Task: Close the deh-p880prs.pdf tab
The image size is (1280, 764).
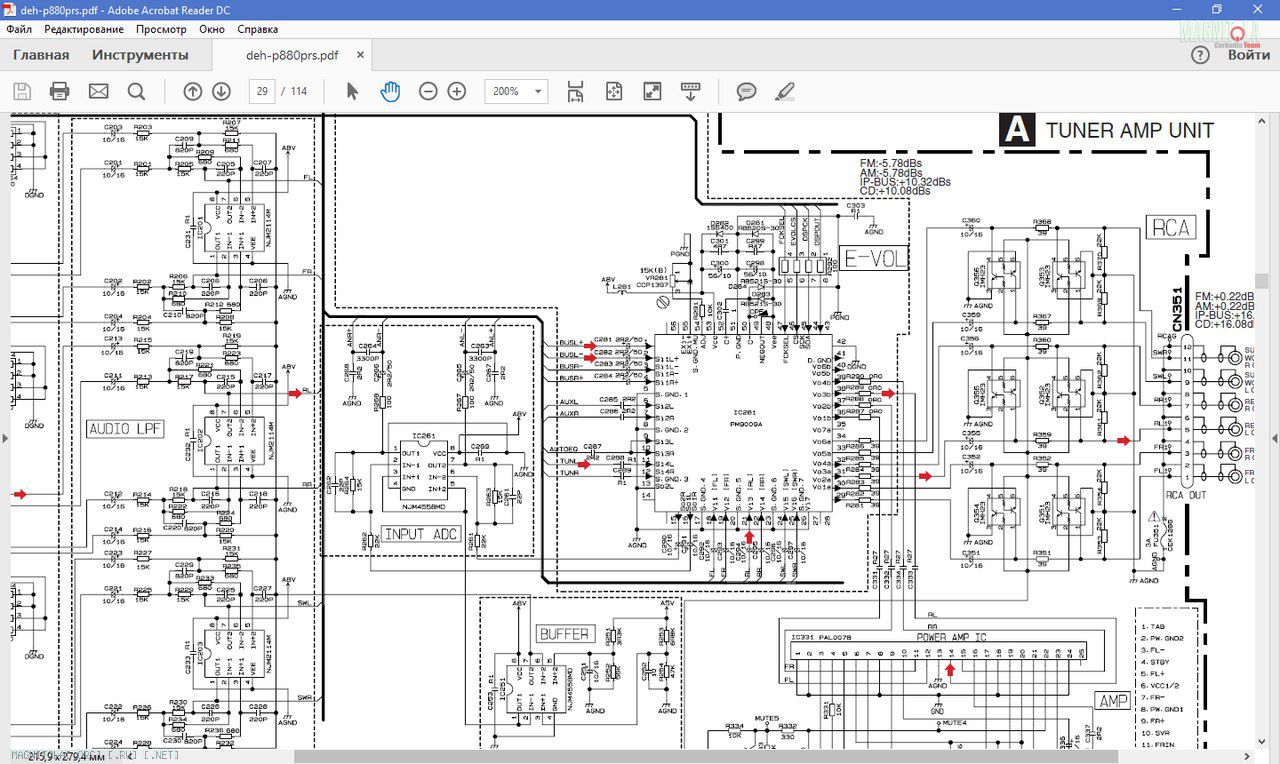Action: click(361, 55)
